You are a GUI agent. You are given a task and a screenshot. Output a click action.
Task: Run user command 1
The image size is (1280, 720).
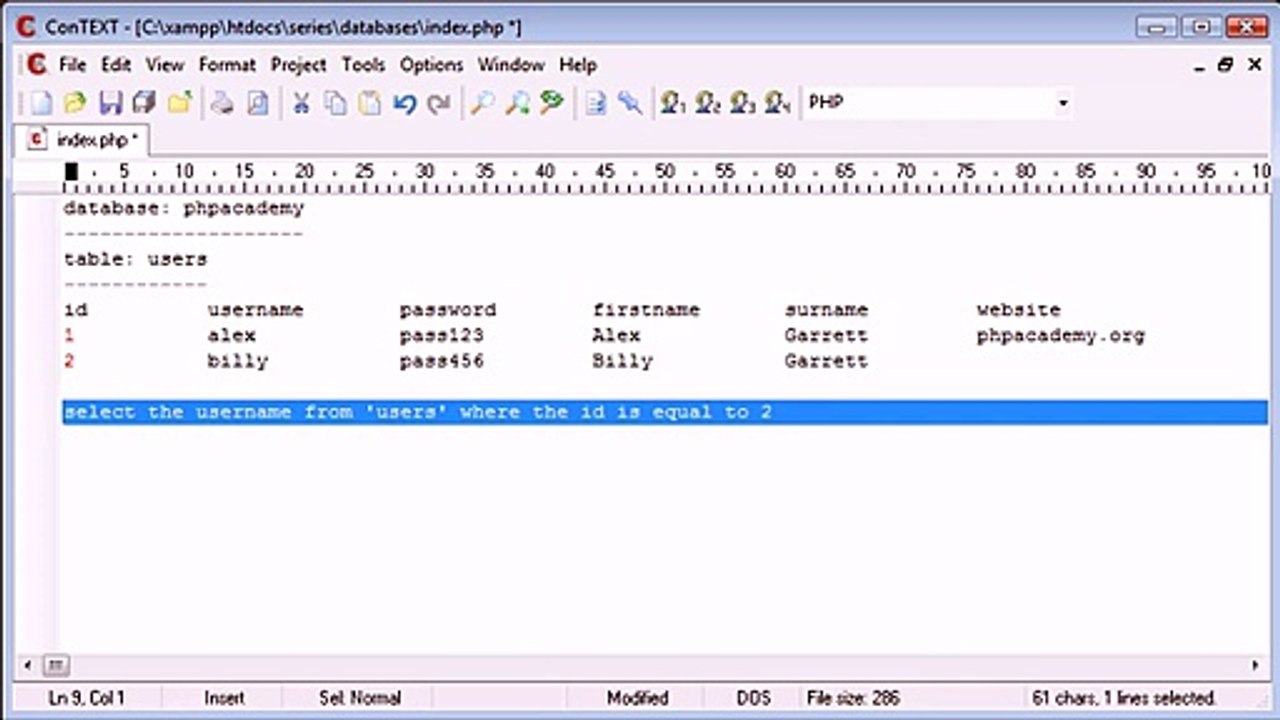(673, 102)
